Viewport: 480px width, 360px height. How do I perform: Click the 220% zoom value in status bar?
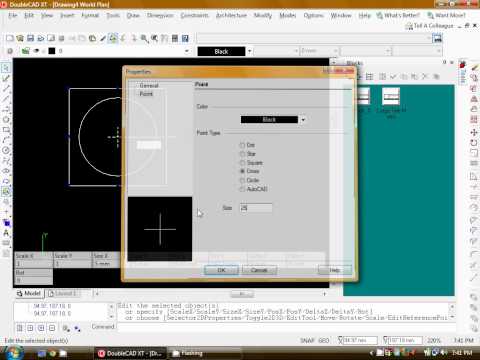pos(434,340)
